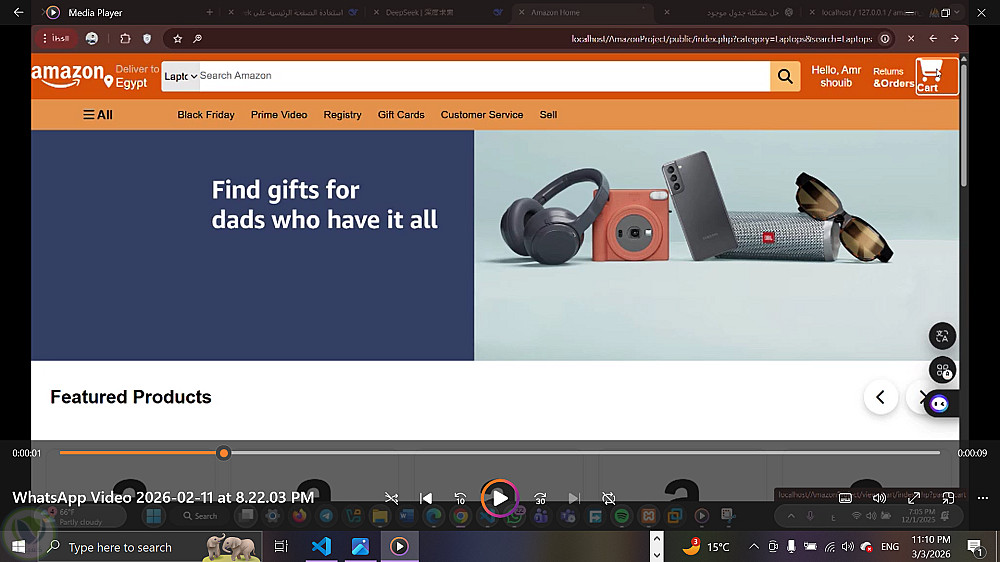Screen dimensions: 1000x562
Task: Toggle repeat mode in Media Player
Action: coord(609,498)
